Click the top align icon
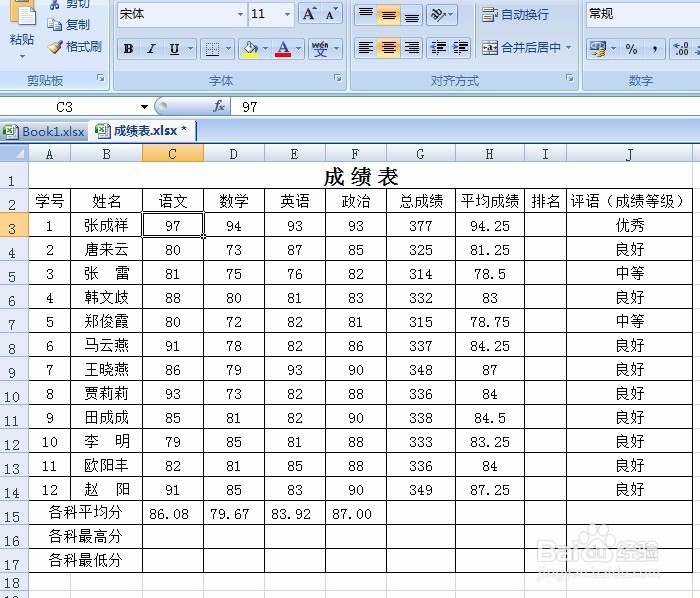 point(366,15)
